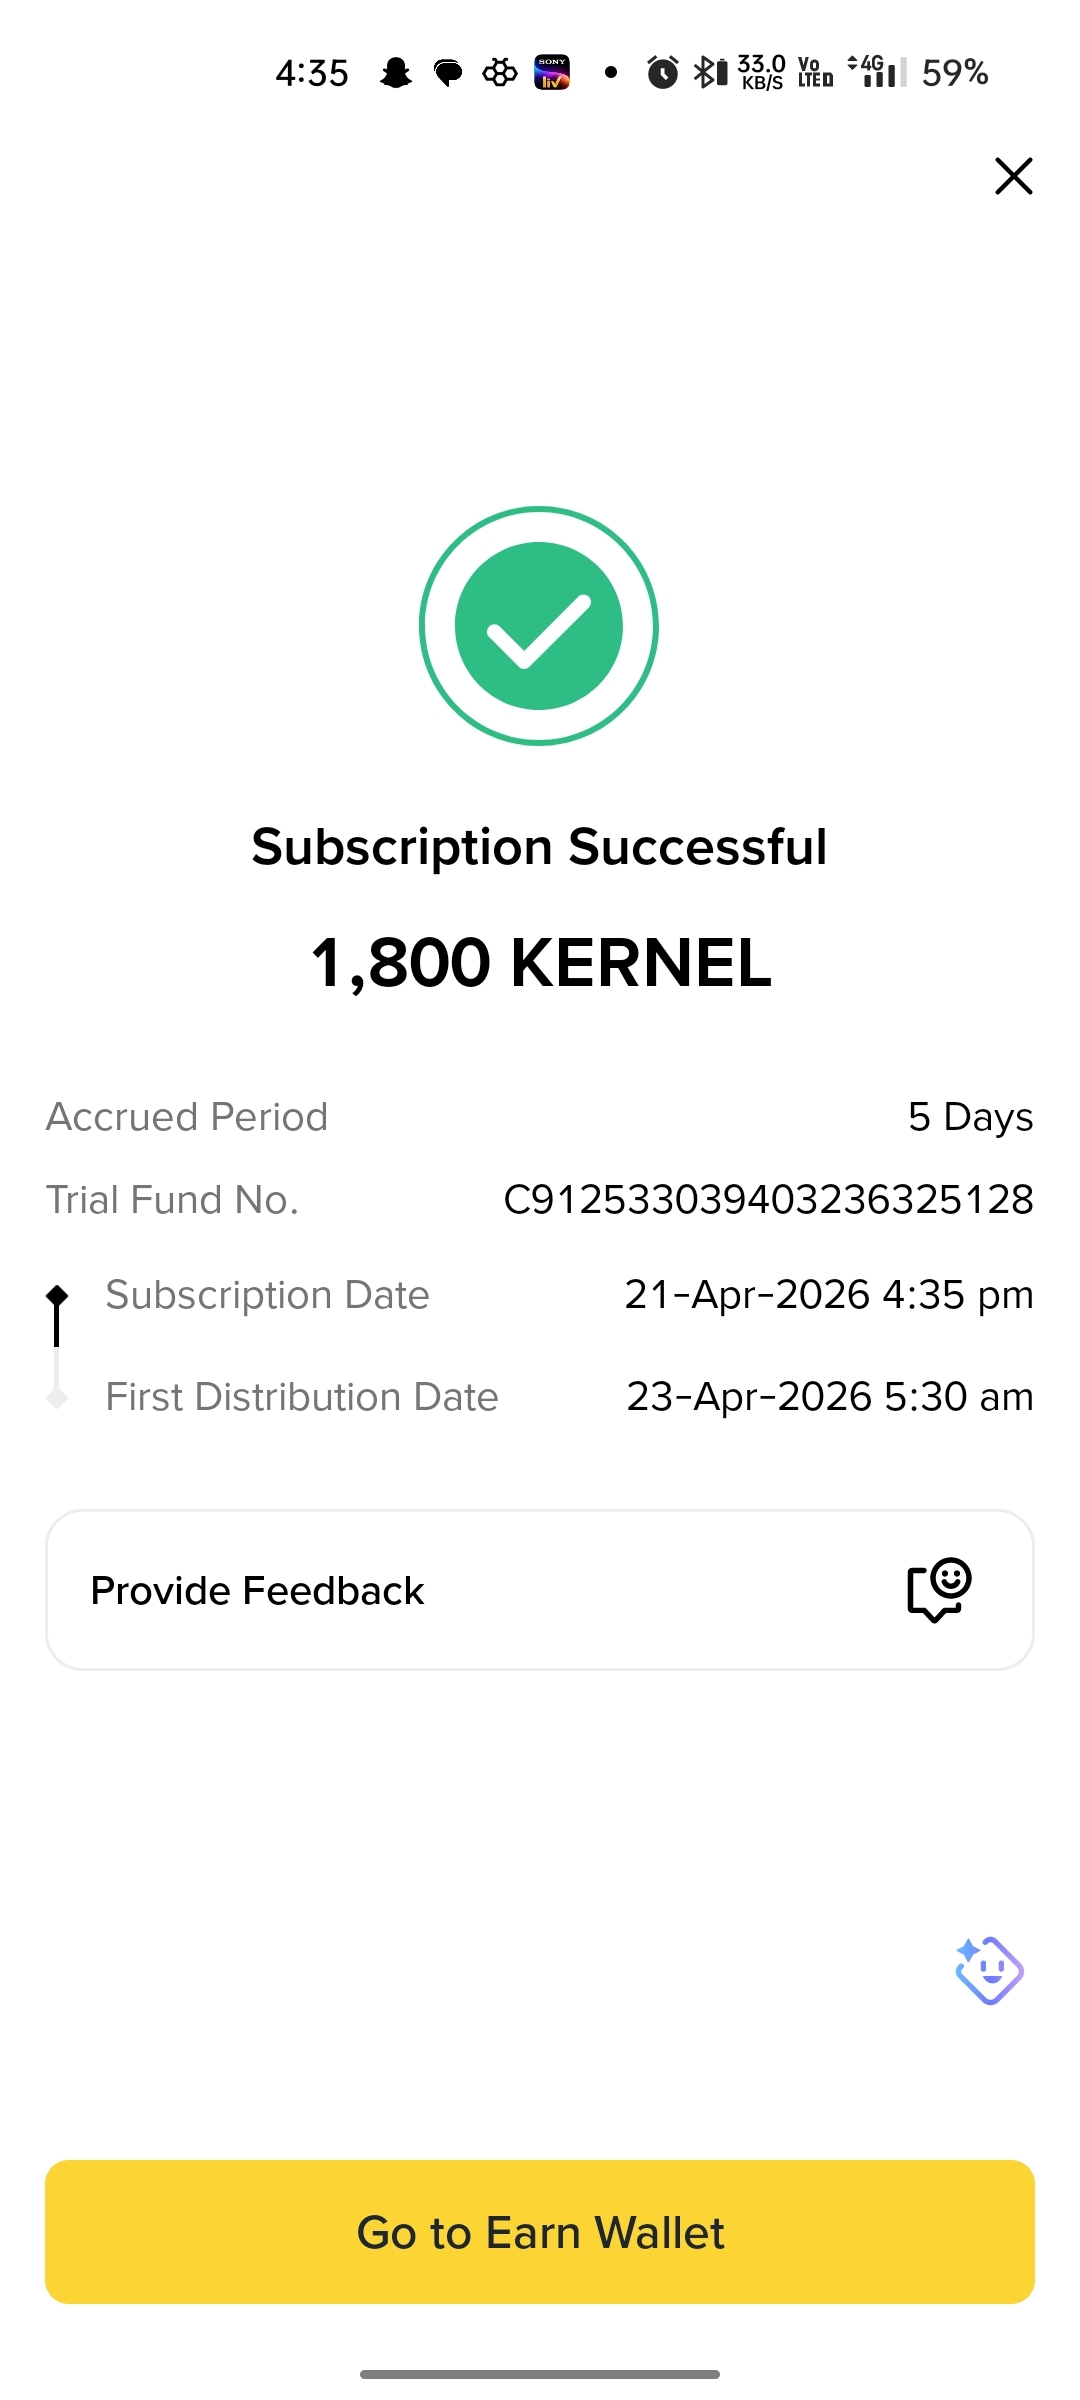The height and width of the screenshot is (2400, 1080).
Task: Close the subscription success screen
Action: pyautogui.click(x=1013, y=176)
